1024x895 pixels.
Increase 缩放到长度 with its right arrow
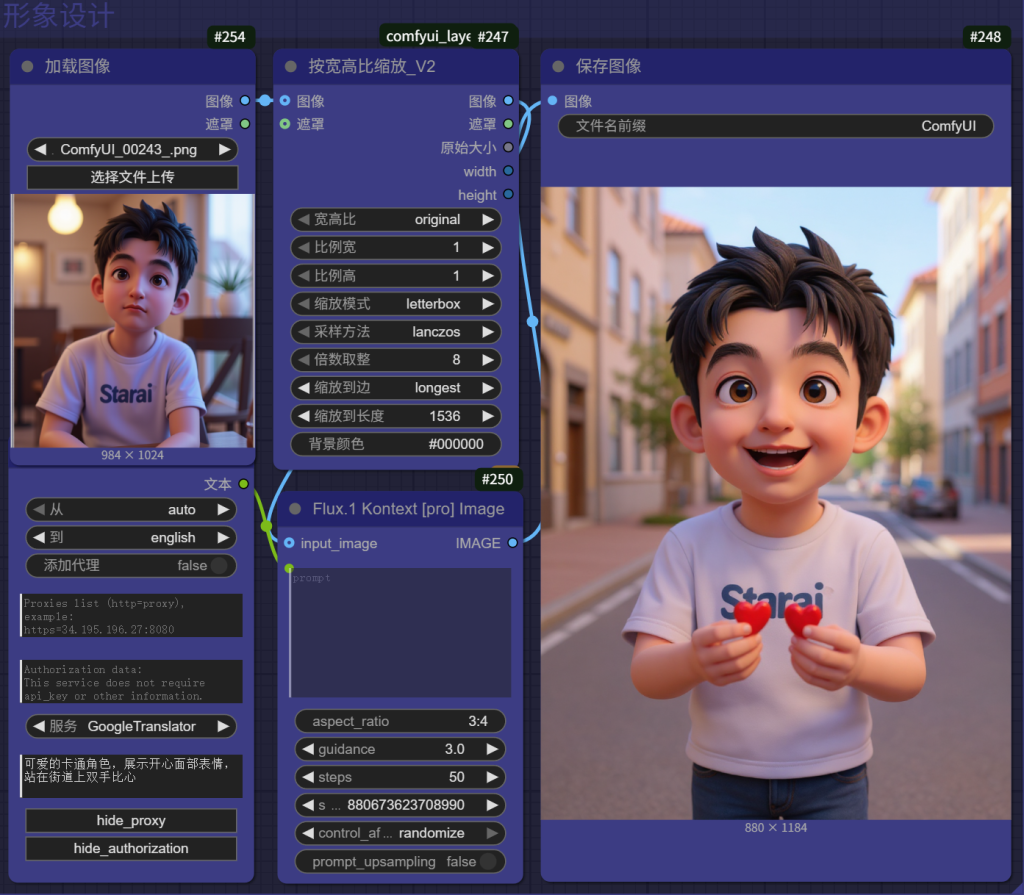pyautogui.click(x=488, y=416)
